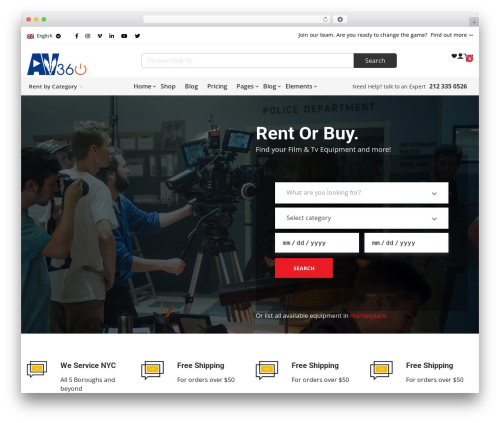Screen dimensions: 500x423
Task: Open the Pricing menu item
Action: (217, 86)
